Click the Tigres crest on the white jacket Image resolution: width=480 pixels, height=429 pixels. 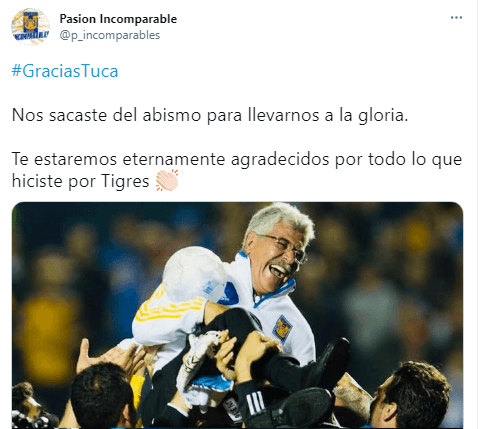click(x=282, y=329)
